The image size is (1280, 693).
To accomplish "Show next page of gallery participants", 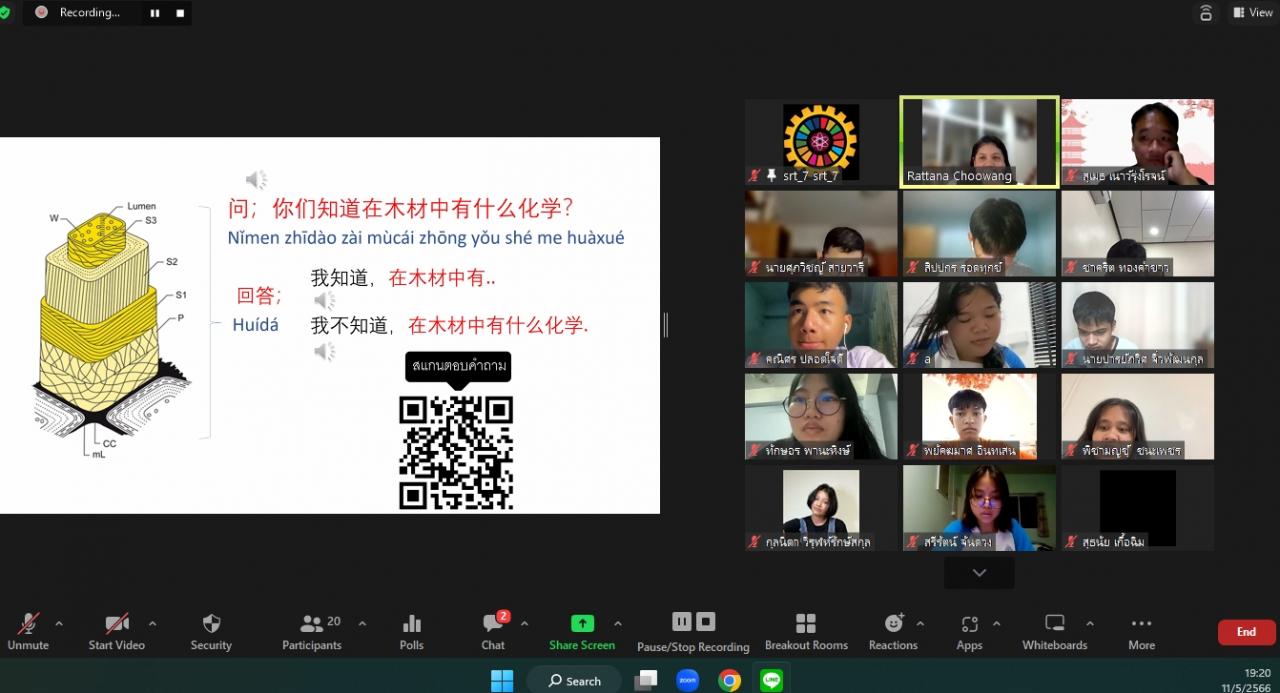I will (979, 573).
